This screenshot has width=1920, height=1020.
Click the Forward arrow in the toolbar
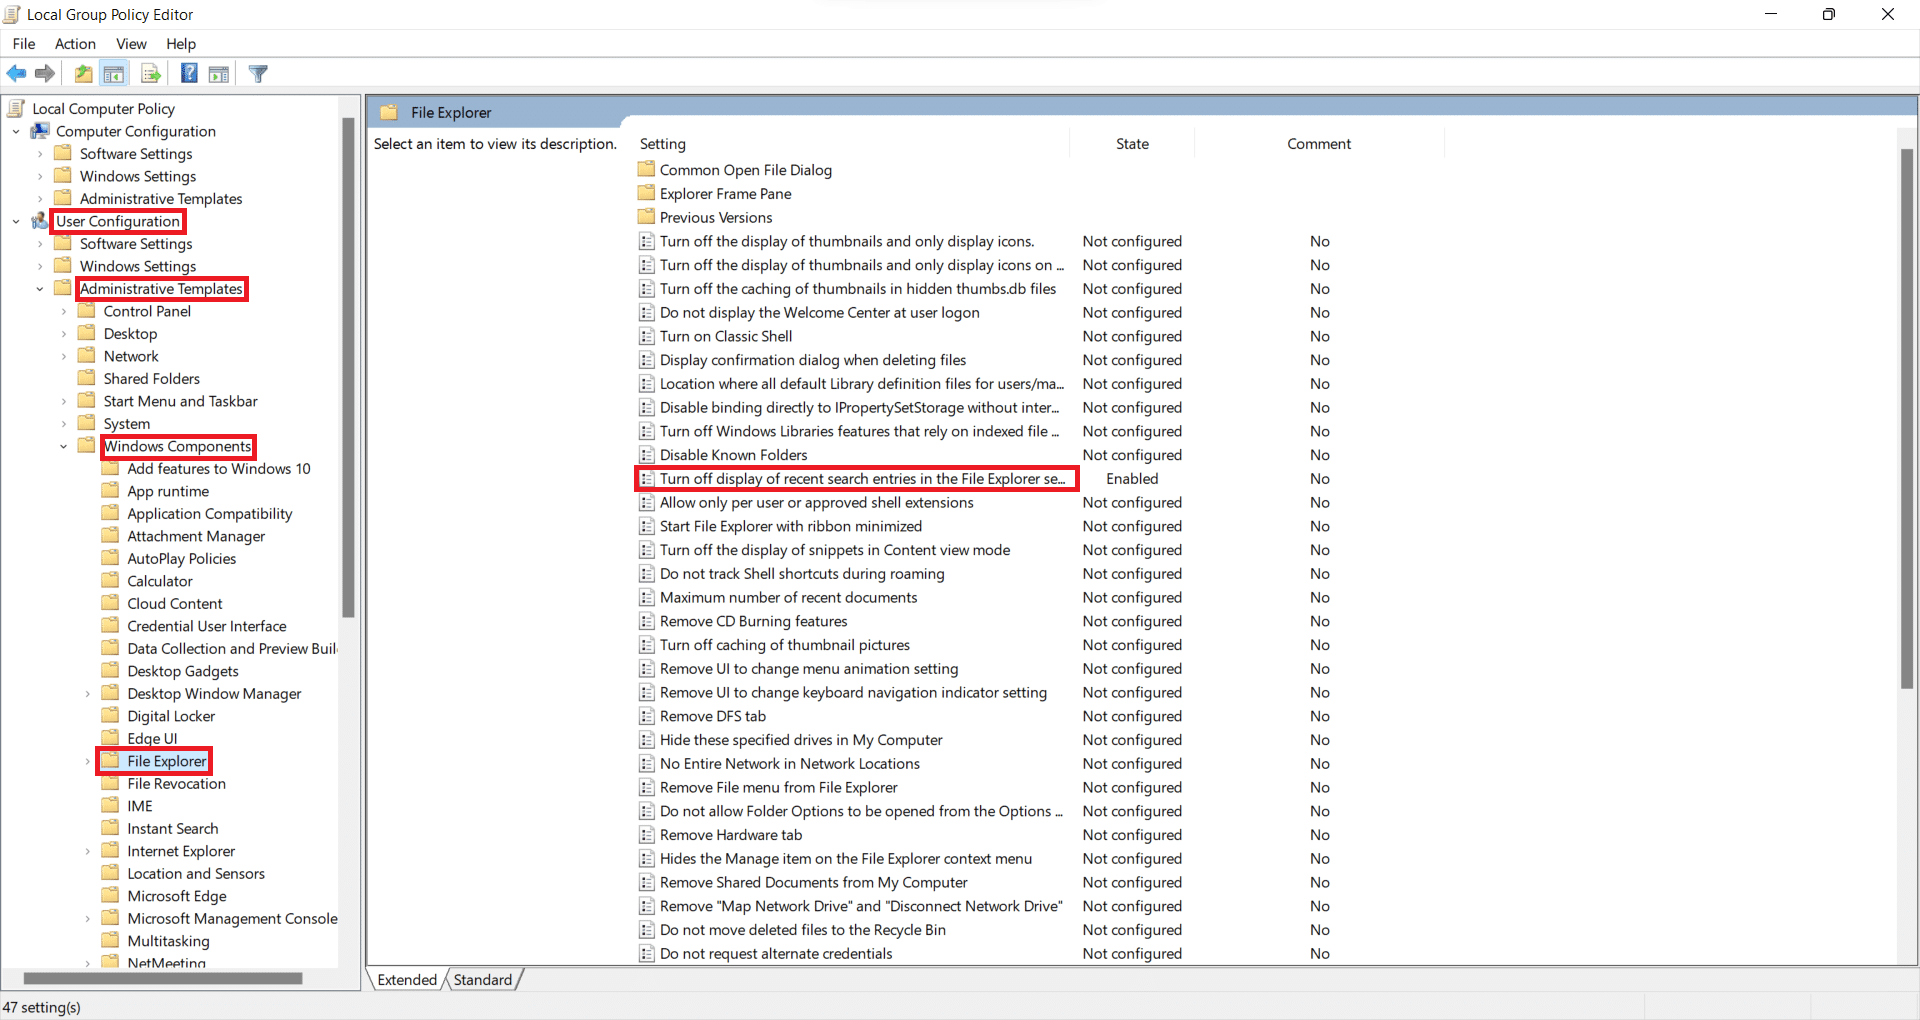tap(45, 74)
